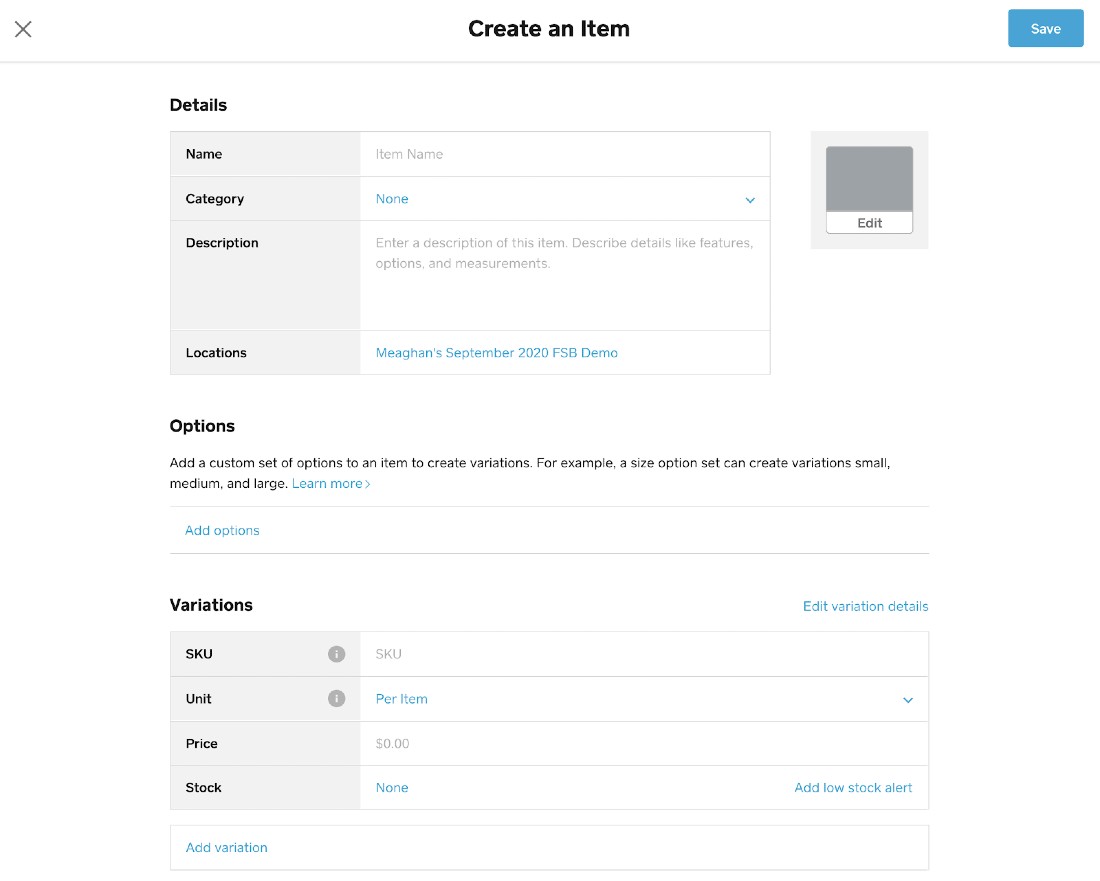Viewport: 1100px width, 881px height.
Task: Expand the Category dropdown chevron
Action: click(x=750, y=200)
